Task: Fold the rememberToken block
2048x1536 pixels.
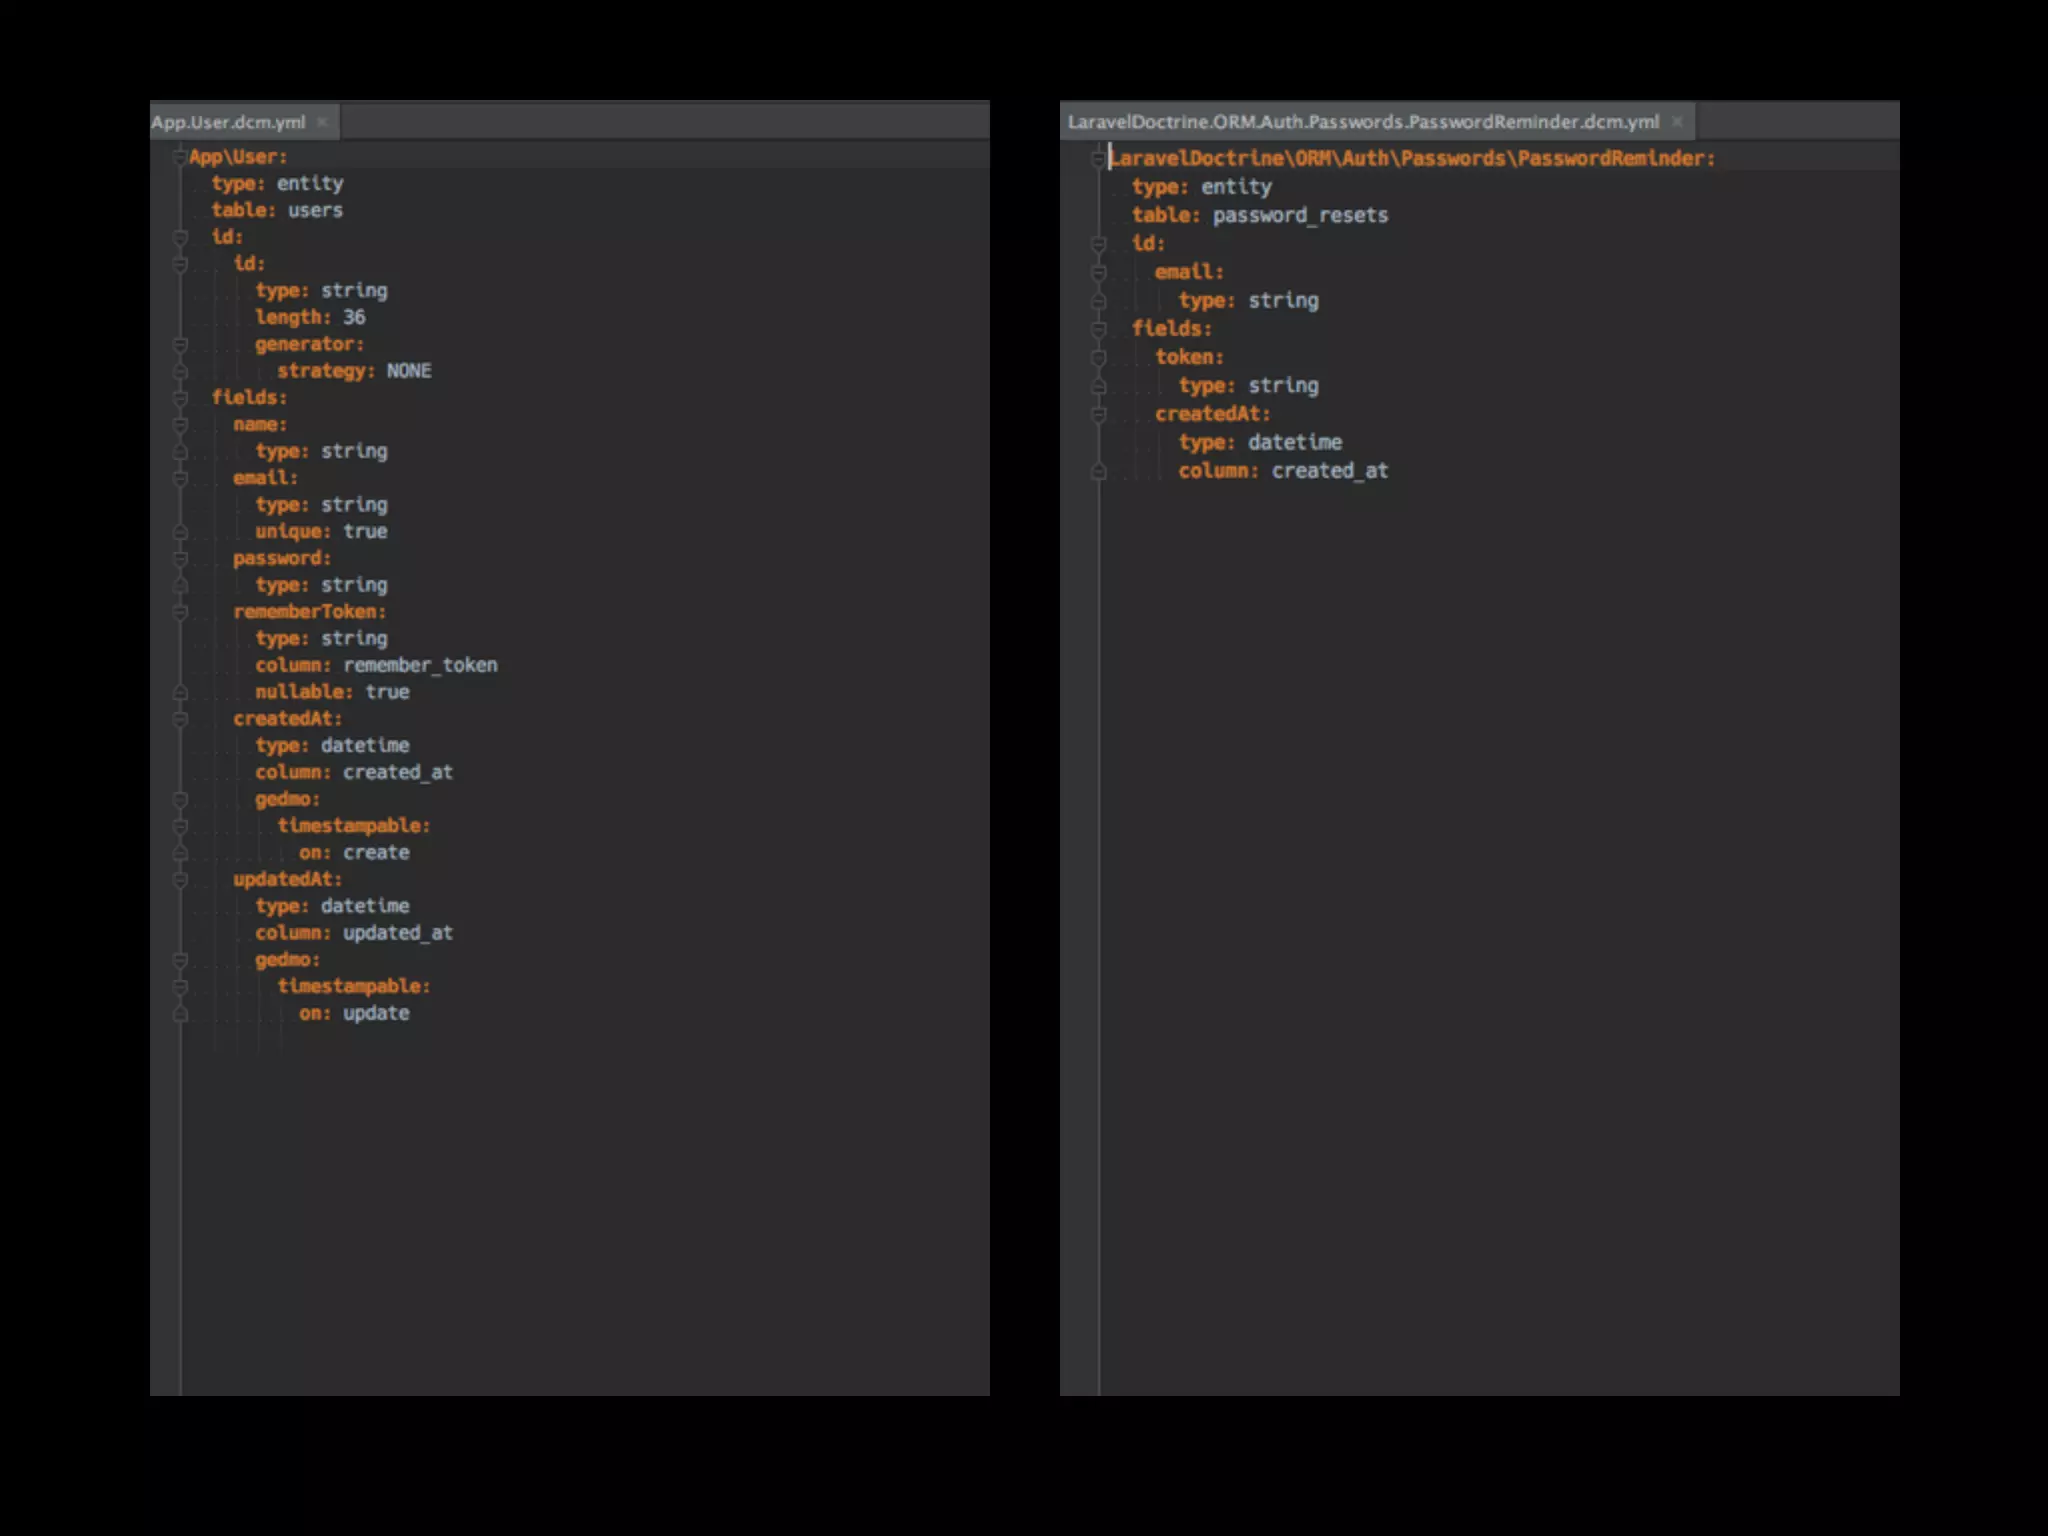Action: (x=180, y=612)
